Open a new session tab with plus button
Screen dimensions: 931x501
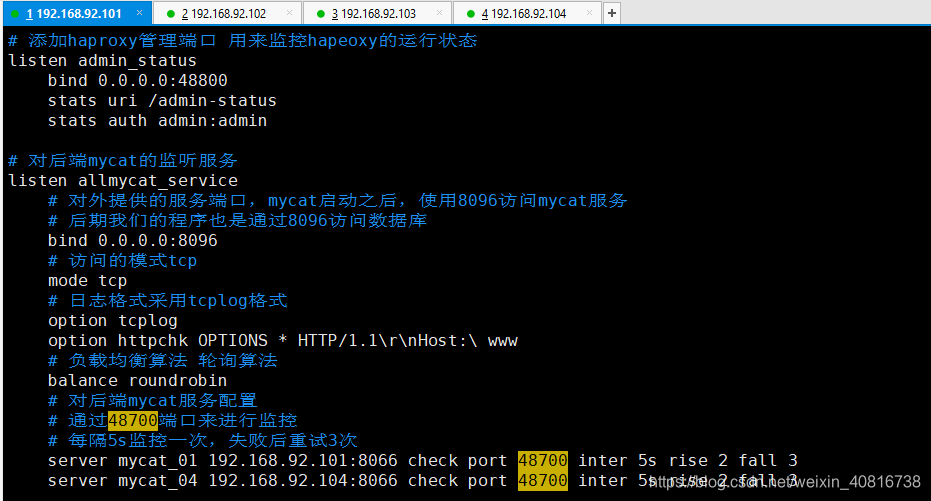612,13
